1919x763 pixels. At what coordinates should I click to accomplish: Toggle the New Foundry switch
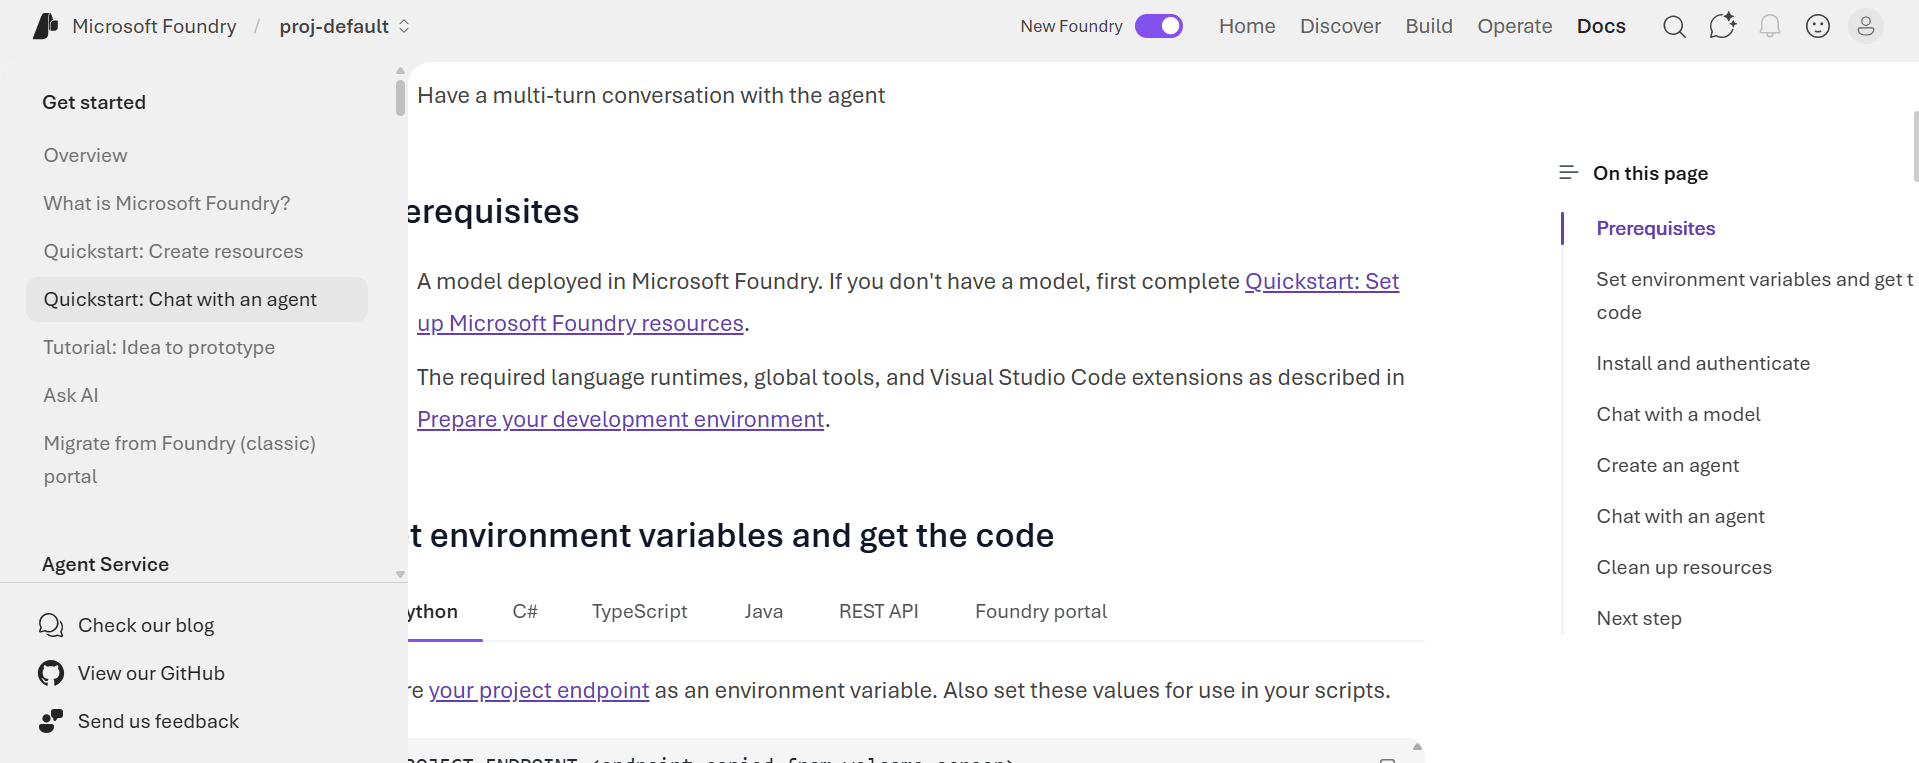1159,26
